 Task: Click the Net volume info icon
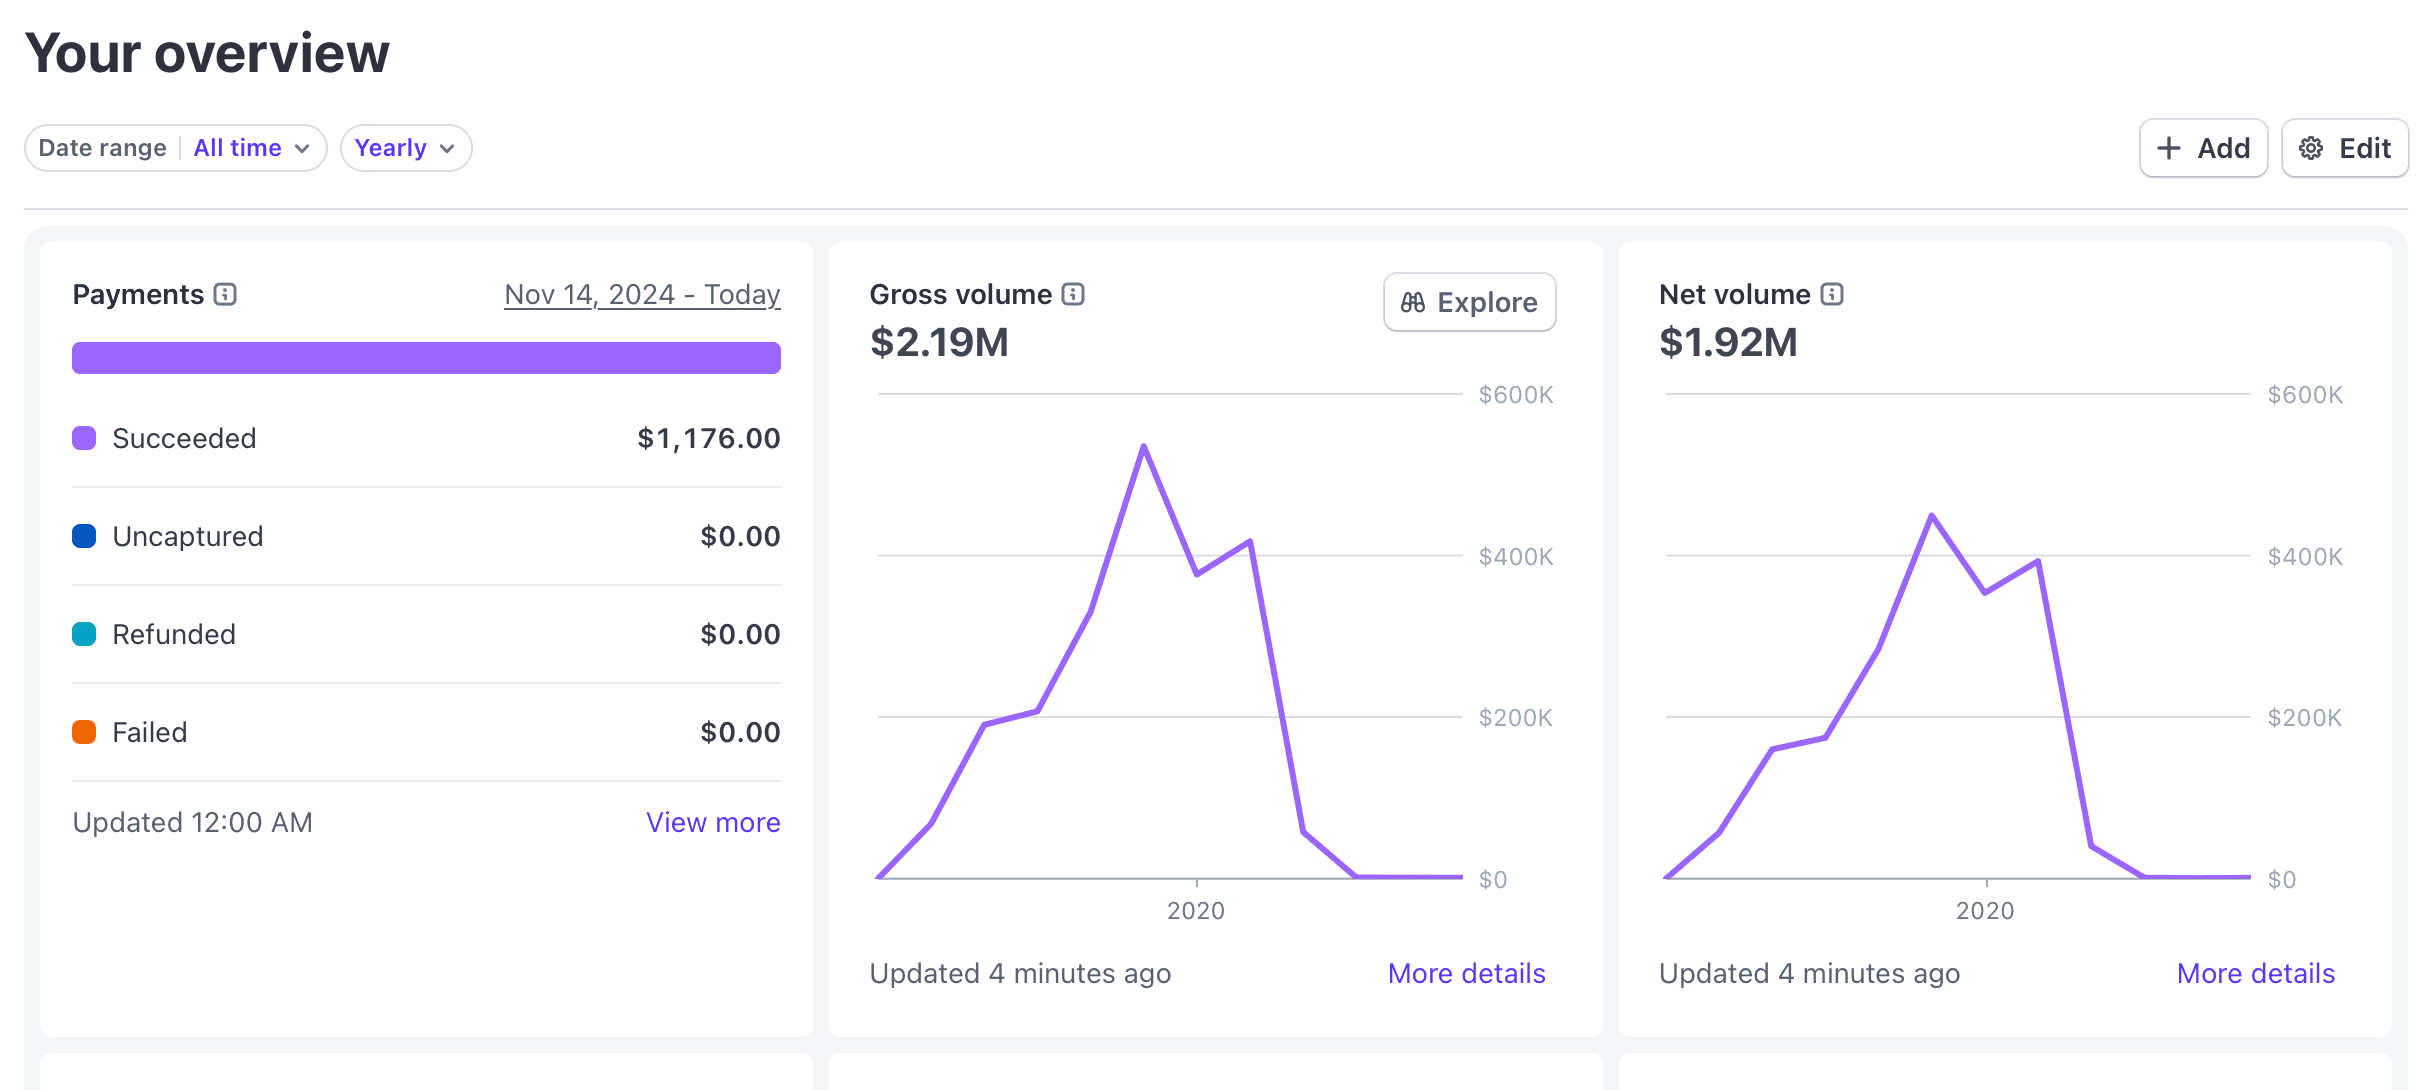pyautogui.click(x=1832, y=294)
